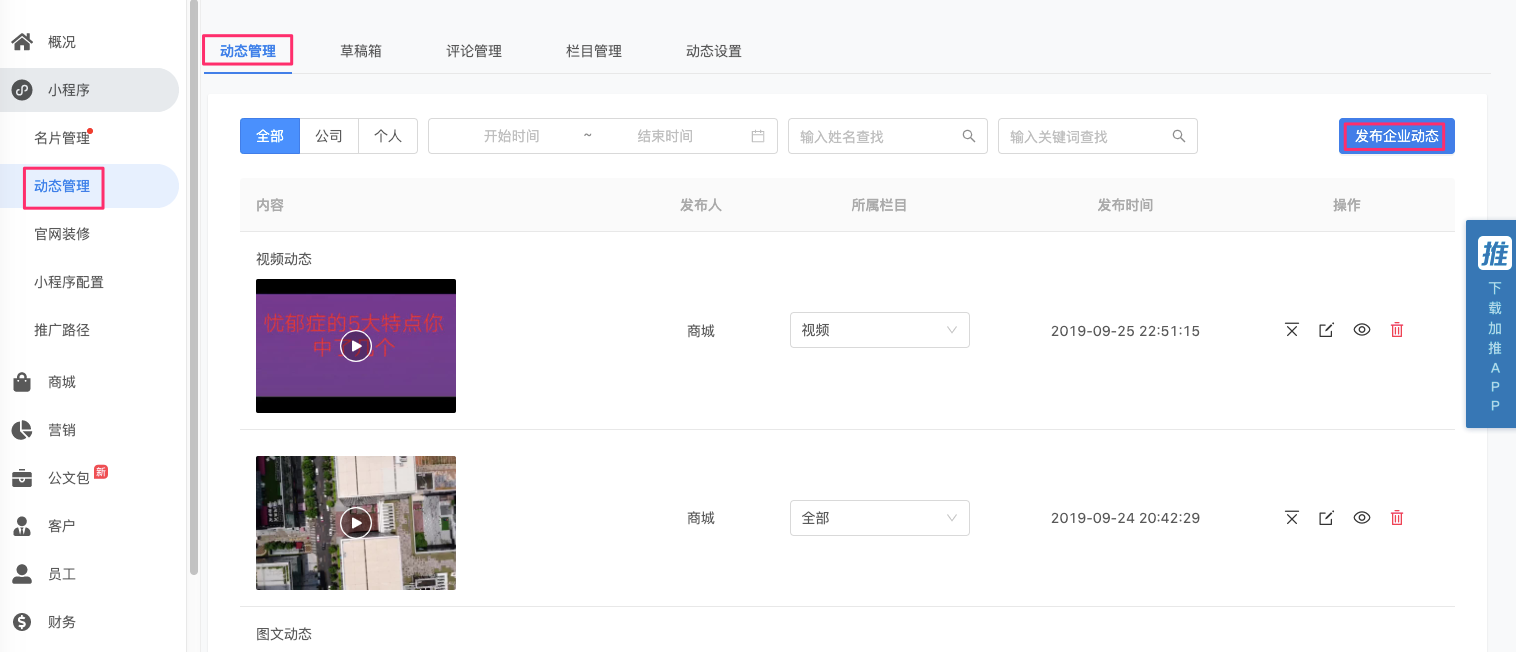This screenshot has width=1516, height=652.
Task: Click the briefcase icon beside 公文包
Action: (x=22, y=478)
